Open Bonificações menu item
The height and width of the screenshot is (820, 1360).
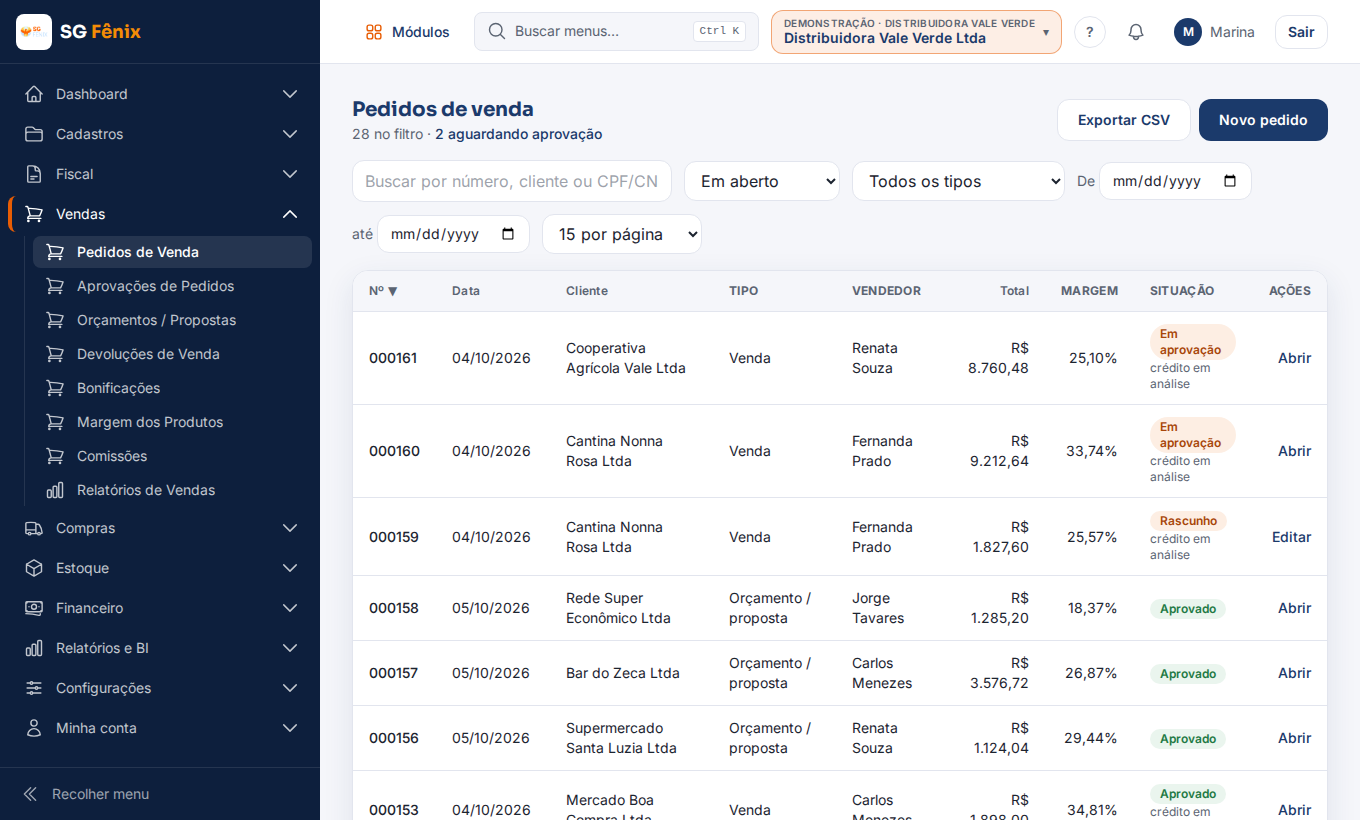(x=172, y=388)
